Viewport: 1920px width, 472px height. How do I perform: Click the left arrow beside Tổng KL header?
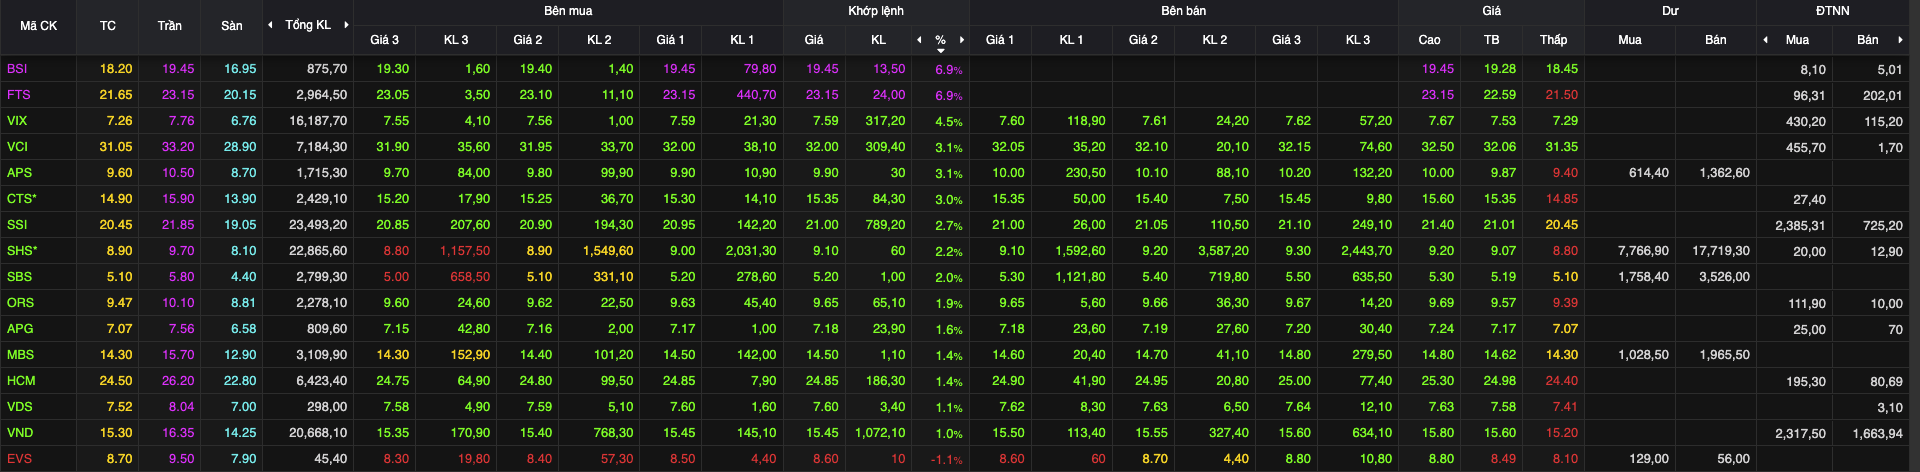point(270,25)
